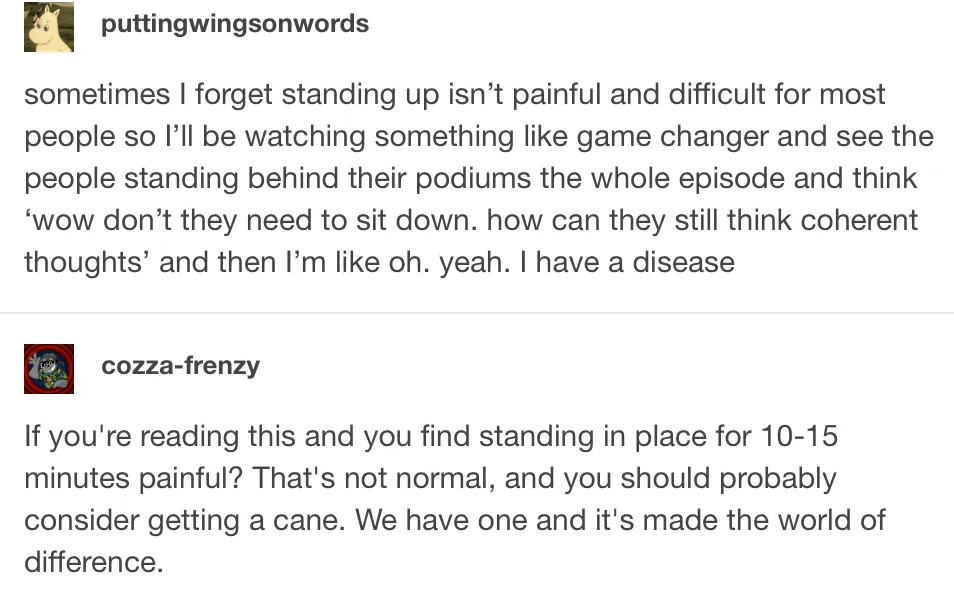This screenshot has height=604, width=954.
Task: Visit the cozza-frenzy blog username
Action: click(181, 366)
